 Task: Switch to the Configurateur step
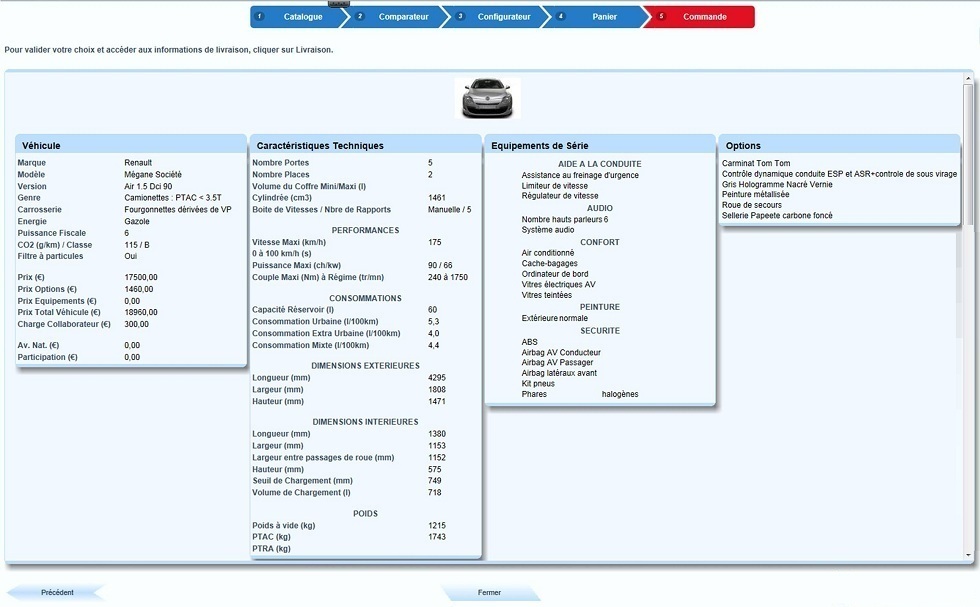tap(503, 17)
